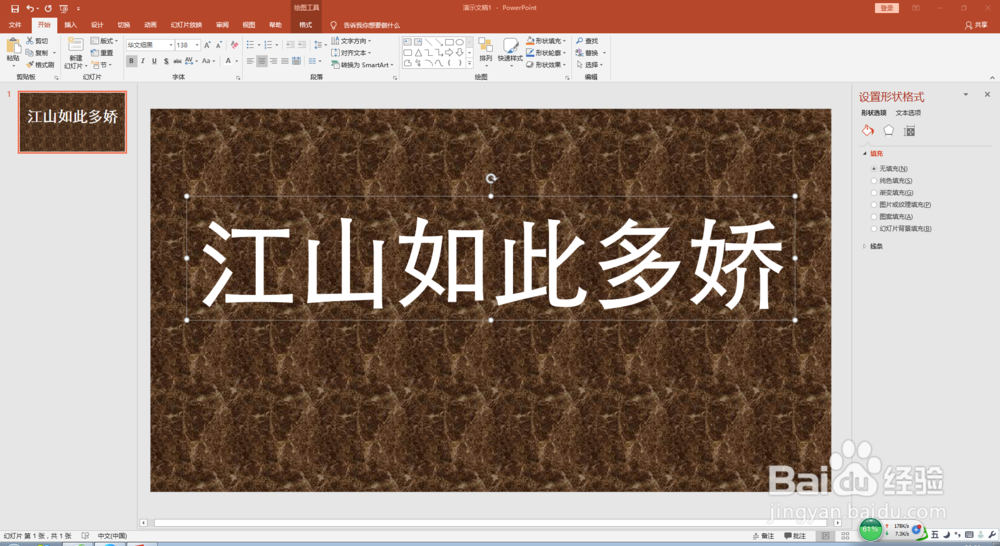Viewport: 1000px width, 546px height.
Task: Toggle Italic formatting
Action: [143, 61]
